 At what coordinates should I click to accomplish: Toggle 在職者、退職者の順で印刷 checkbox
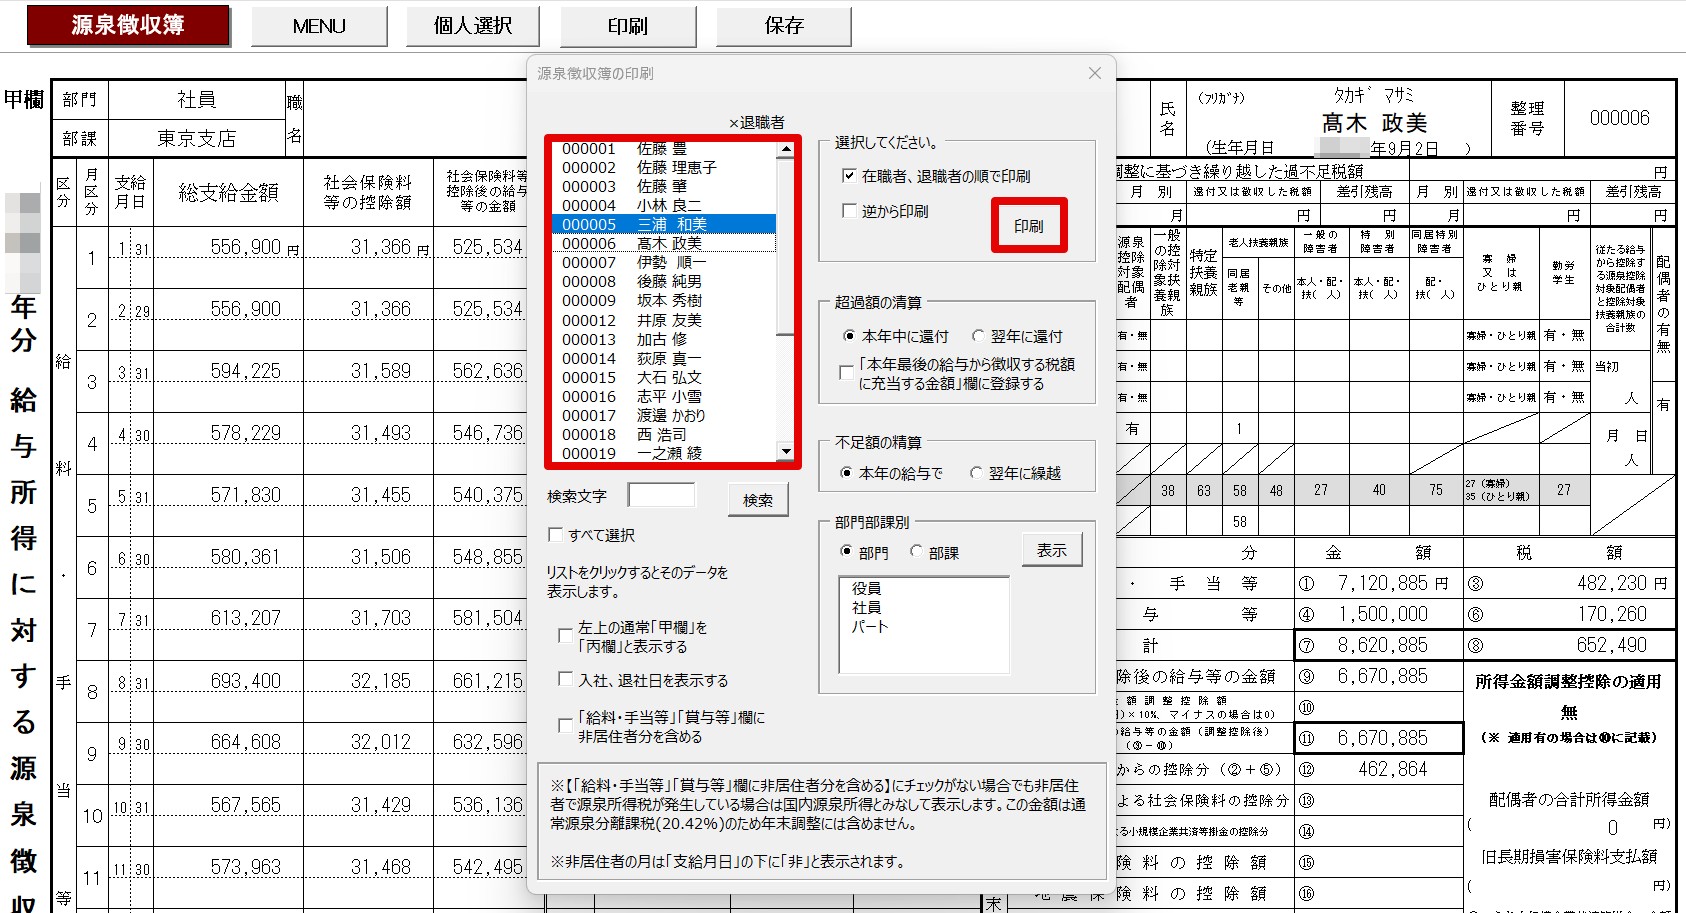849,176
